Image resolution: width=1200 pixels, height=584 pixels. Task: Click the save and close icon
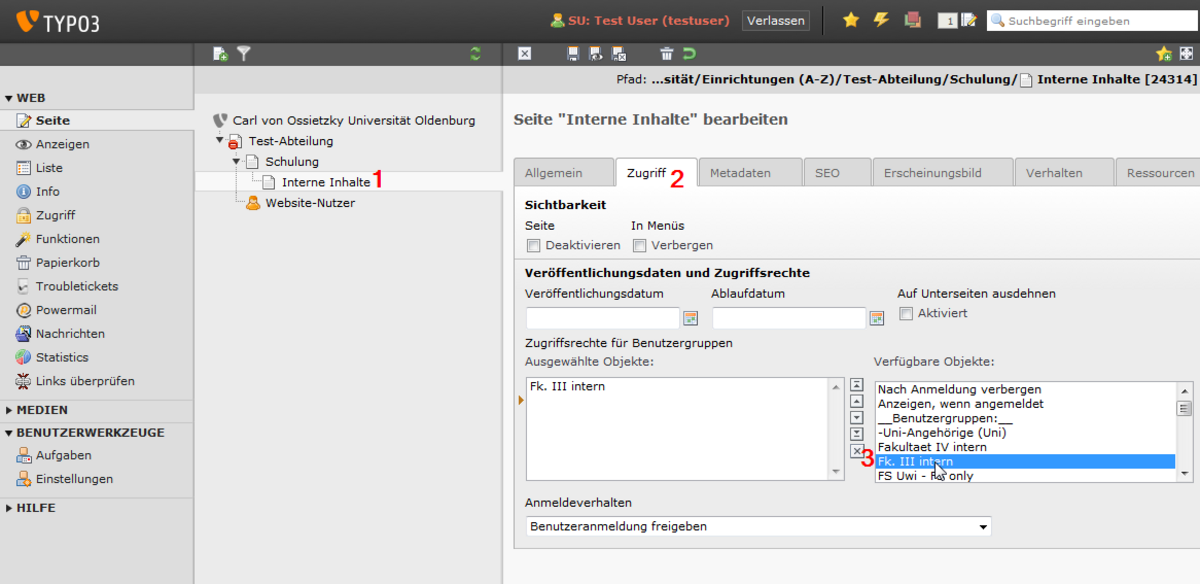pyautogui.click(x=619, y=53)
